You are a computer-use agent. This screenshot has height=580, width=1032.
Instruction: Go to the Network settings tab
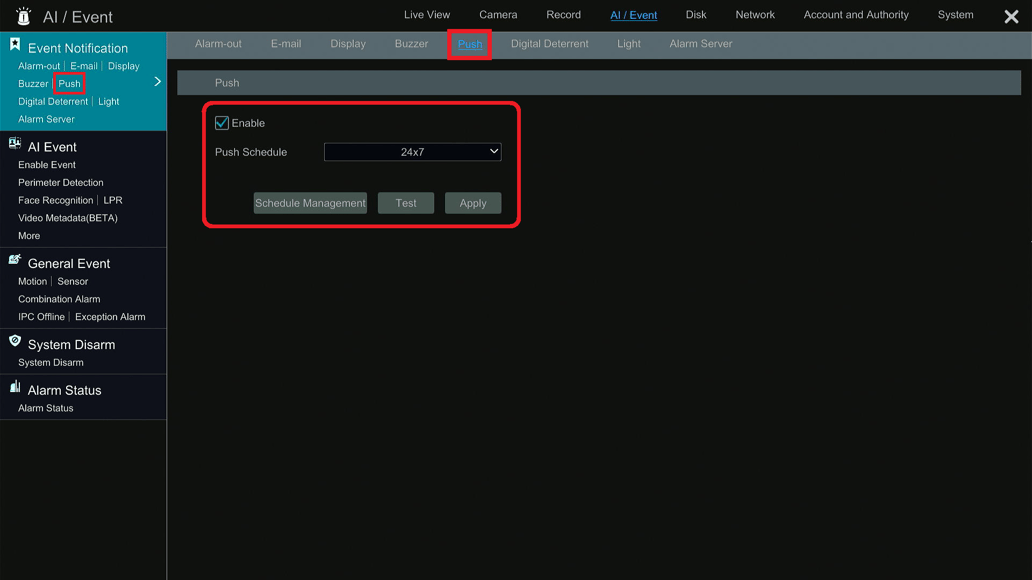[x=754, y=14]
